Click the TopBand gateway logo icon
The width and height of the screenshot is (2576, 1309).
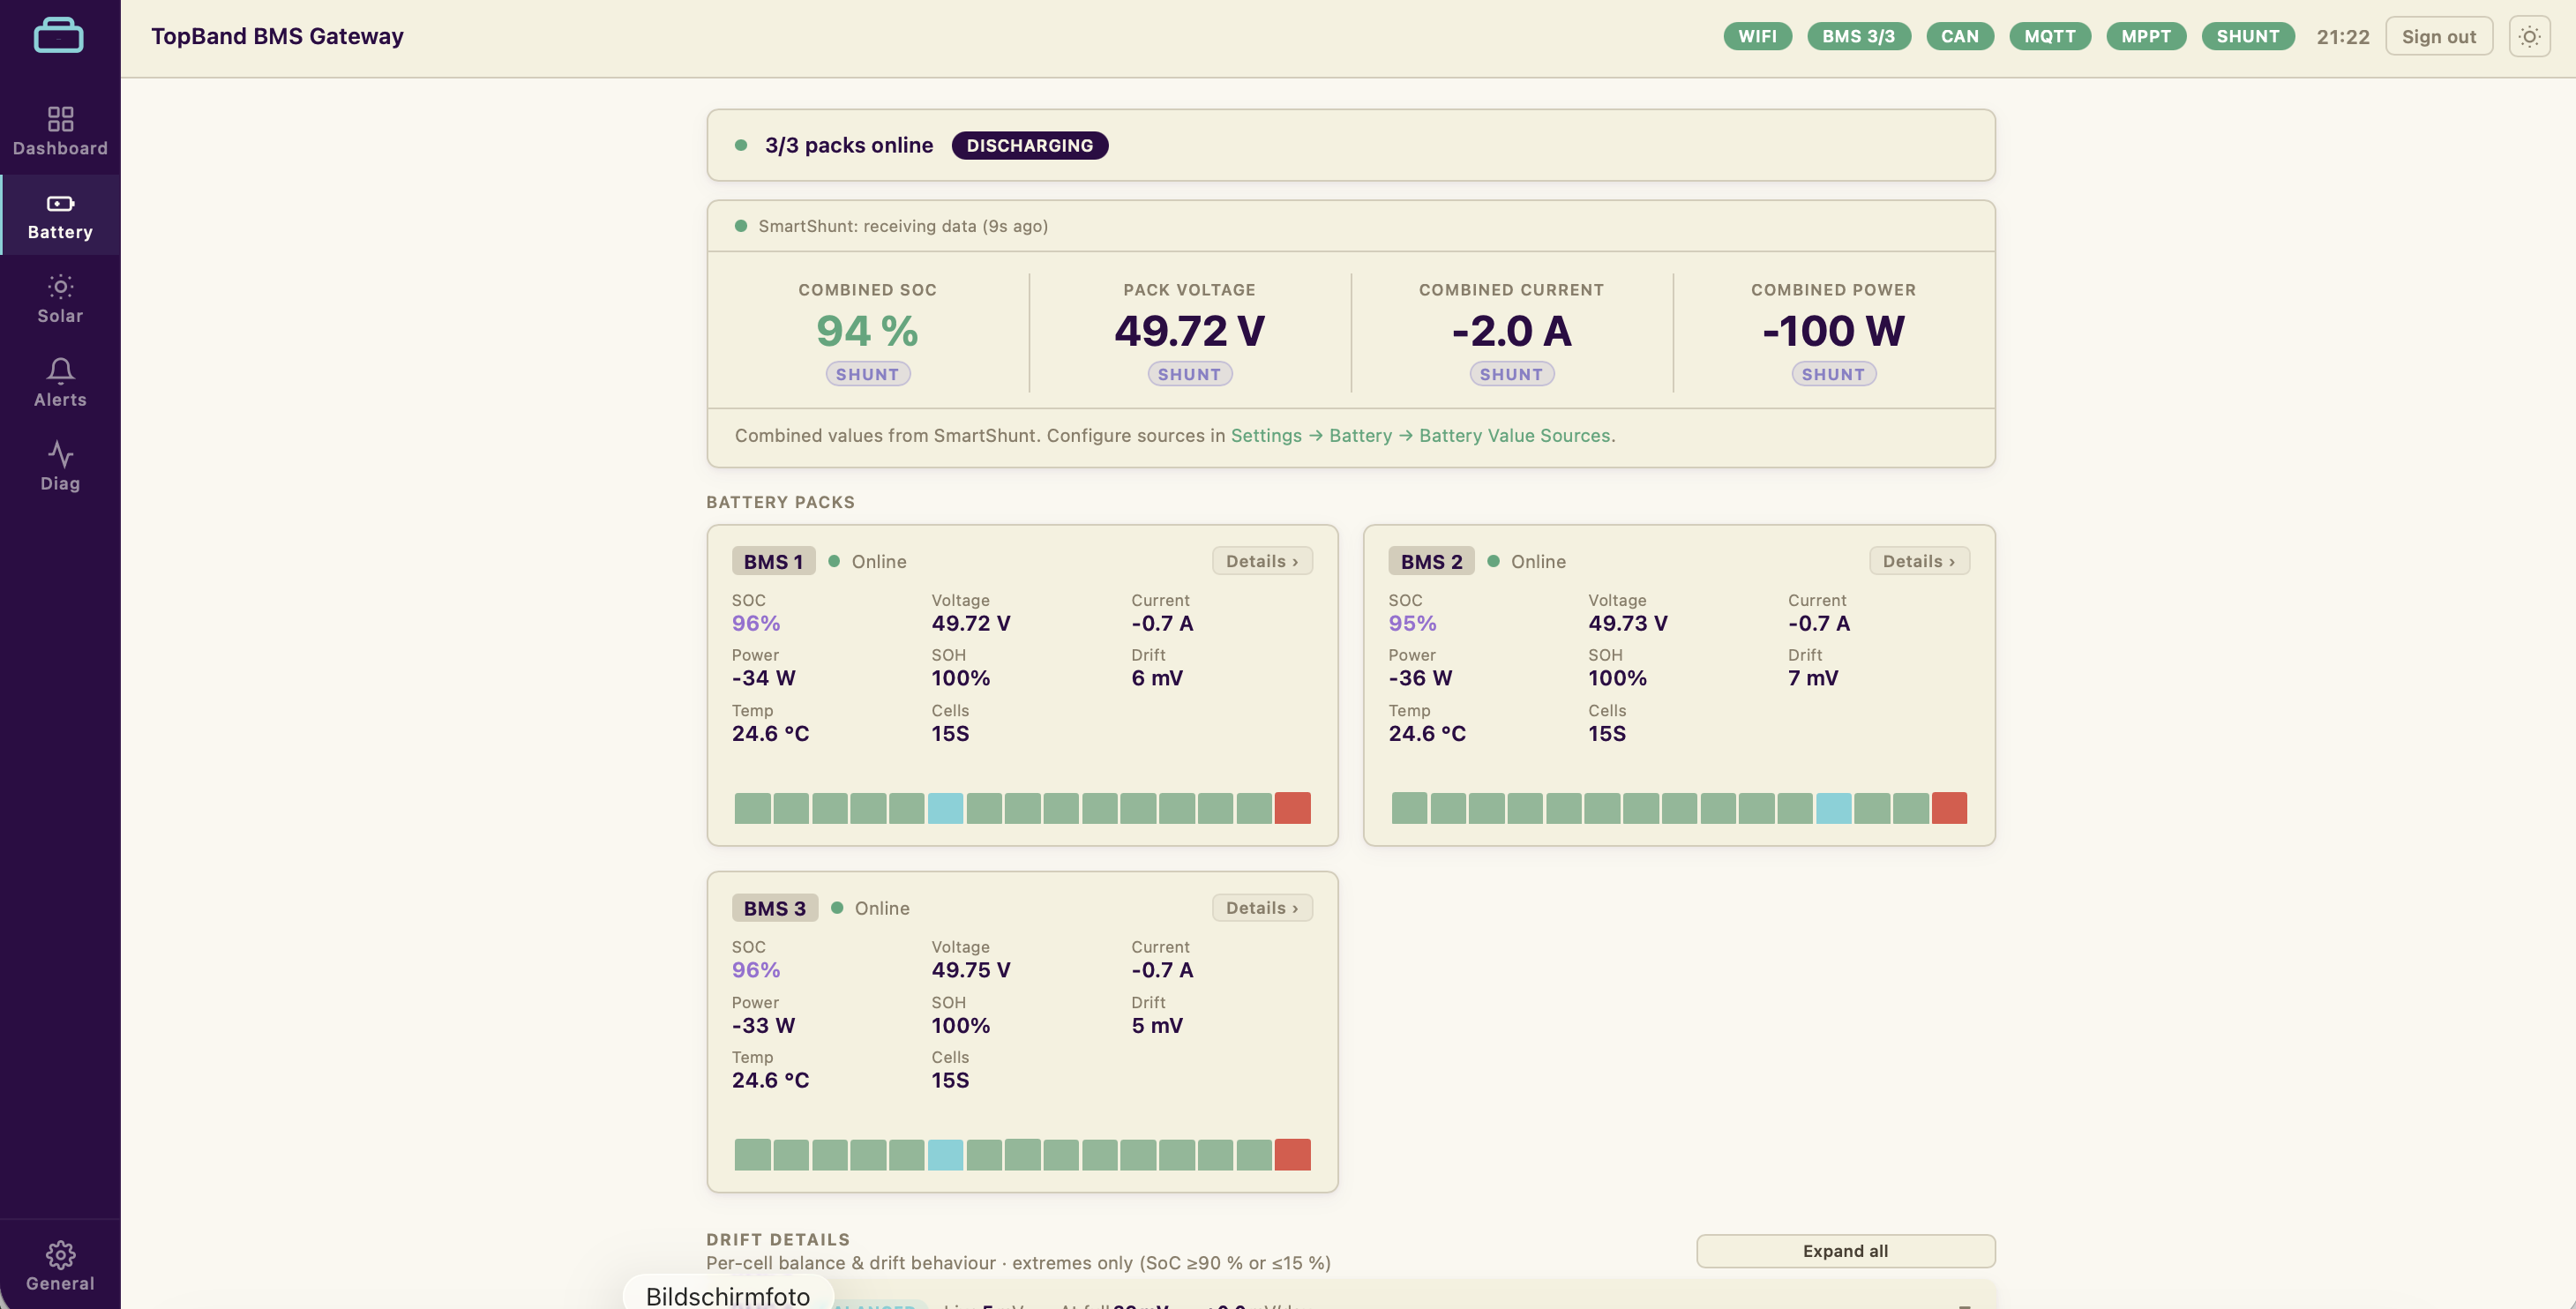[x=59, y=36]
